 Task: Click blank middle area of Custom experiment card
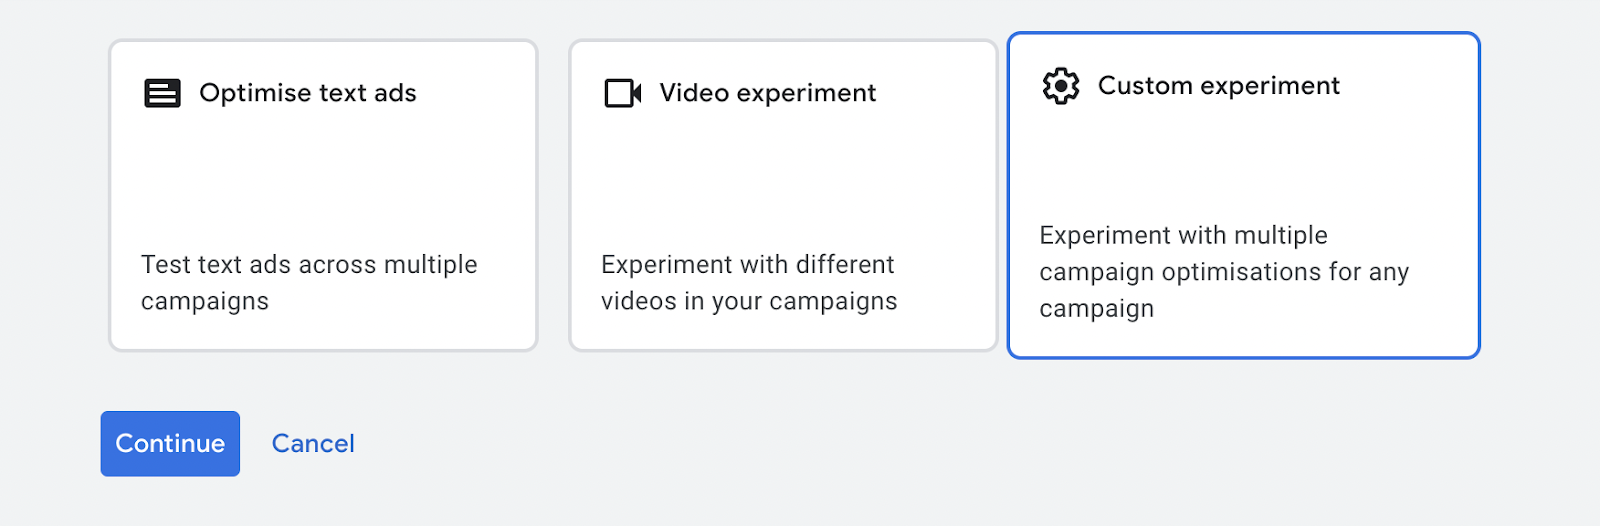[1243, 160]
